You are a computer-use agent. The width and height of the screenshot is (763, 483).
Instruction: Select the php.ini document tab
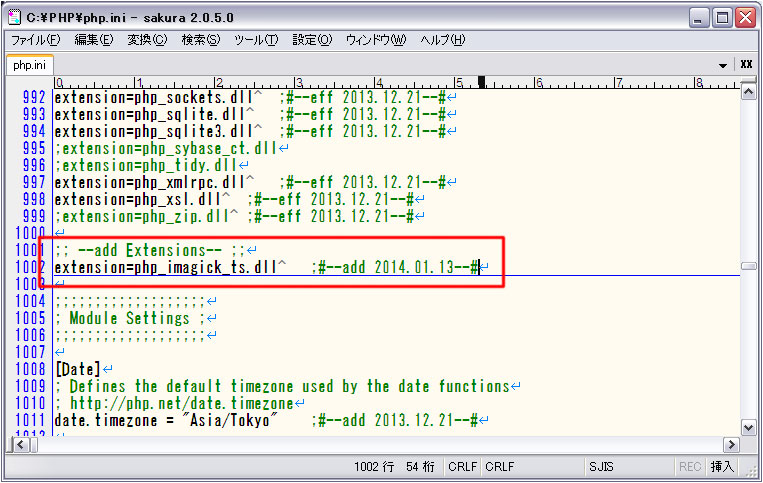[30, 65]
